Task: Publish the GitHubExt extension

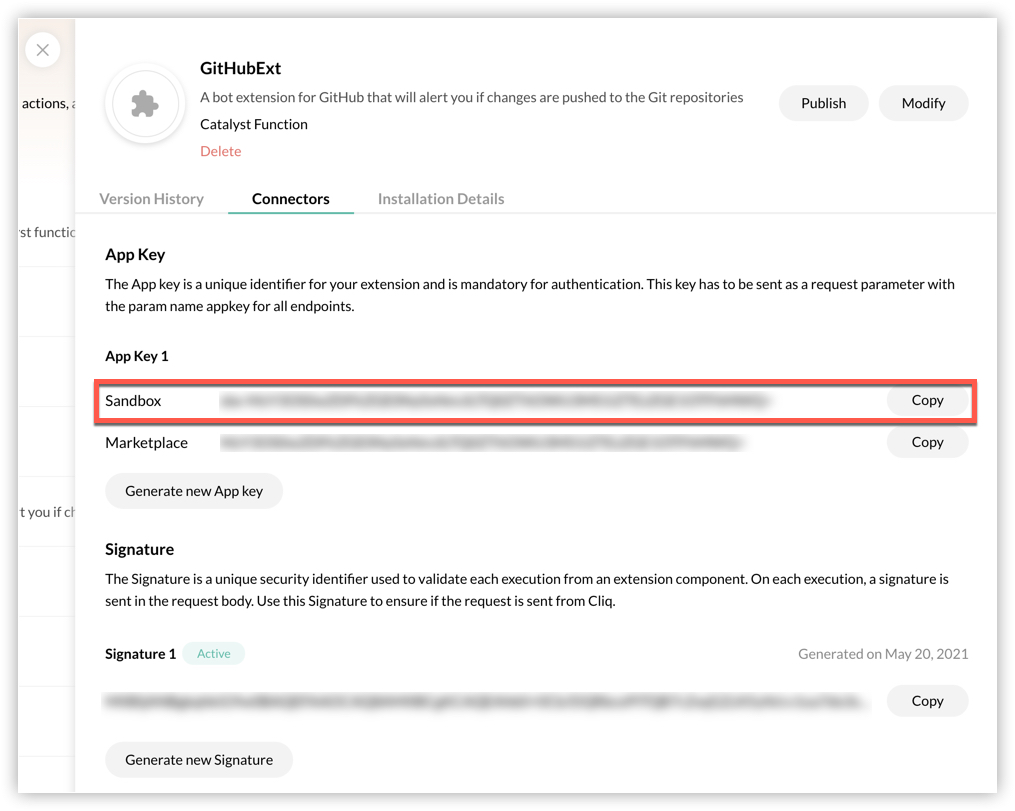Action: click(x=823, y=103)
